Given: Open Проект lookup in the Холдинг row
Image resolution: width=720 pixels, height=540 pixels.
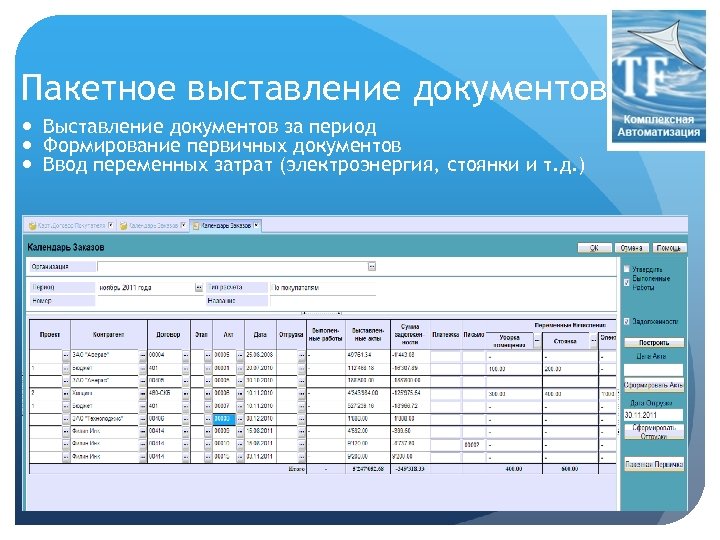Looking at the screenshot, I should (66, 394).
